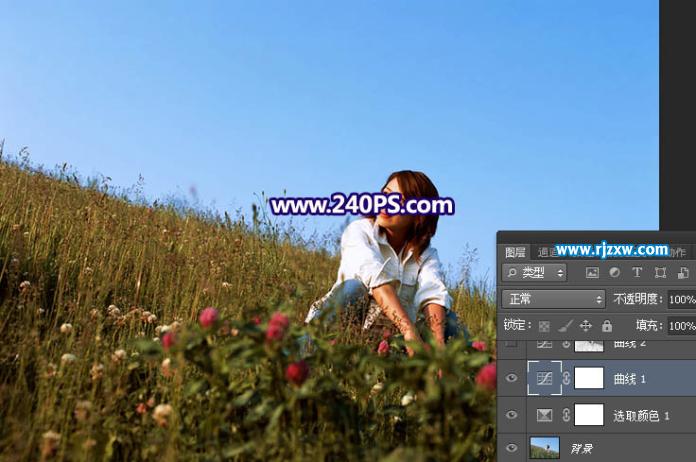This screenshot has height=462, width=696.
Task: Select the layer named 选取颜色 1
Action: click(641, 416)
